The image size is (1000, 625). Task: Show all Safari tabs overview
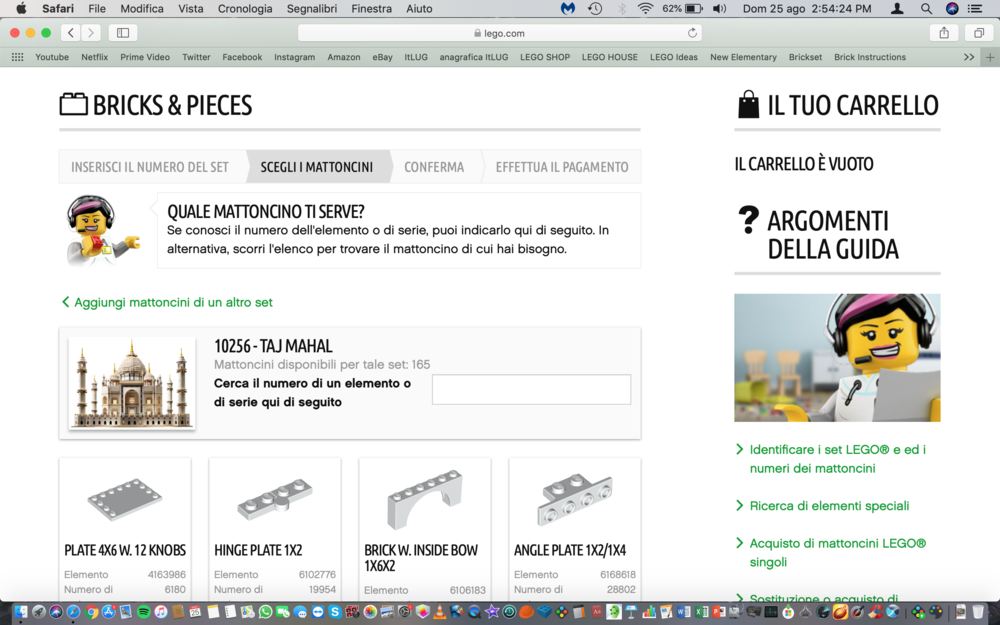tap(978, 33)
